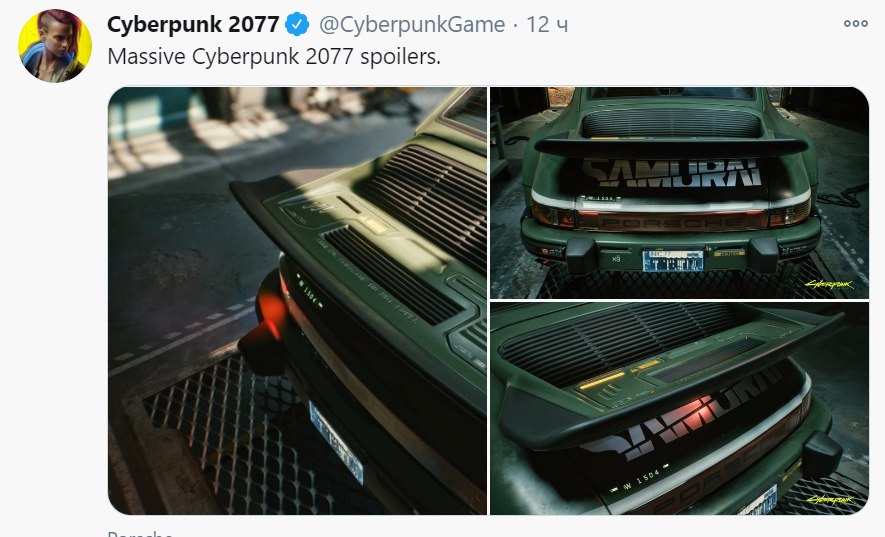The width and height of the screenshot is (885, 537).
Task: Click the SAMURAI lettering in top-right photo
Action: click(671, 173)
